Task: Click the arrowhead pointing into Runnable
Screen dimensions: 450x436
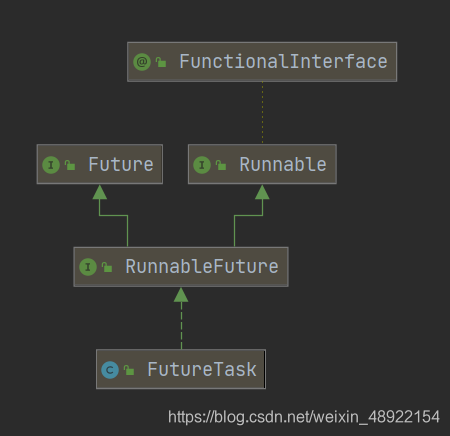Action: coord(262,192)
